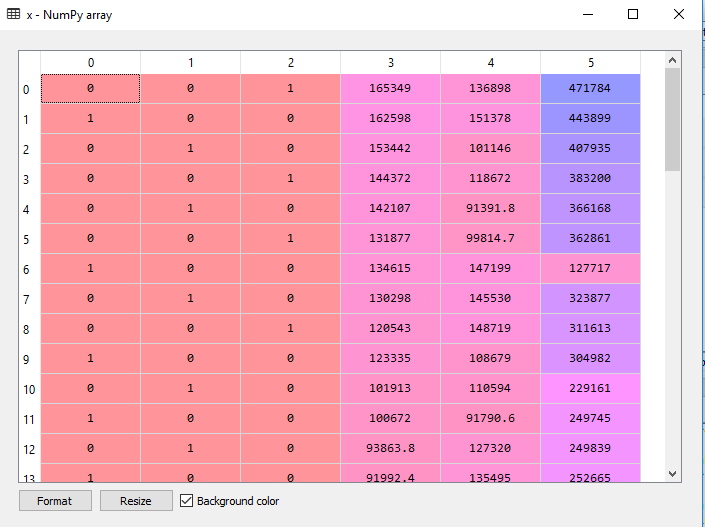This screenshot has width=705, height=527.
Task: Minimize the array viewer window
Action: click(587, 14)
